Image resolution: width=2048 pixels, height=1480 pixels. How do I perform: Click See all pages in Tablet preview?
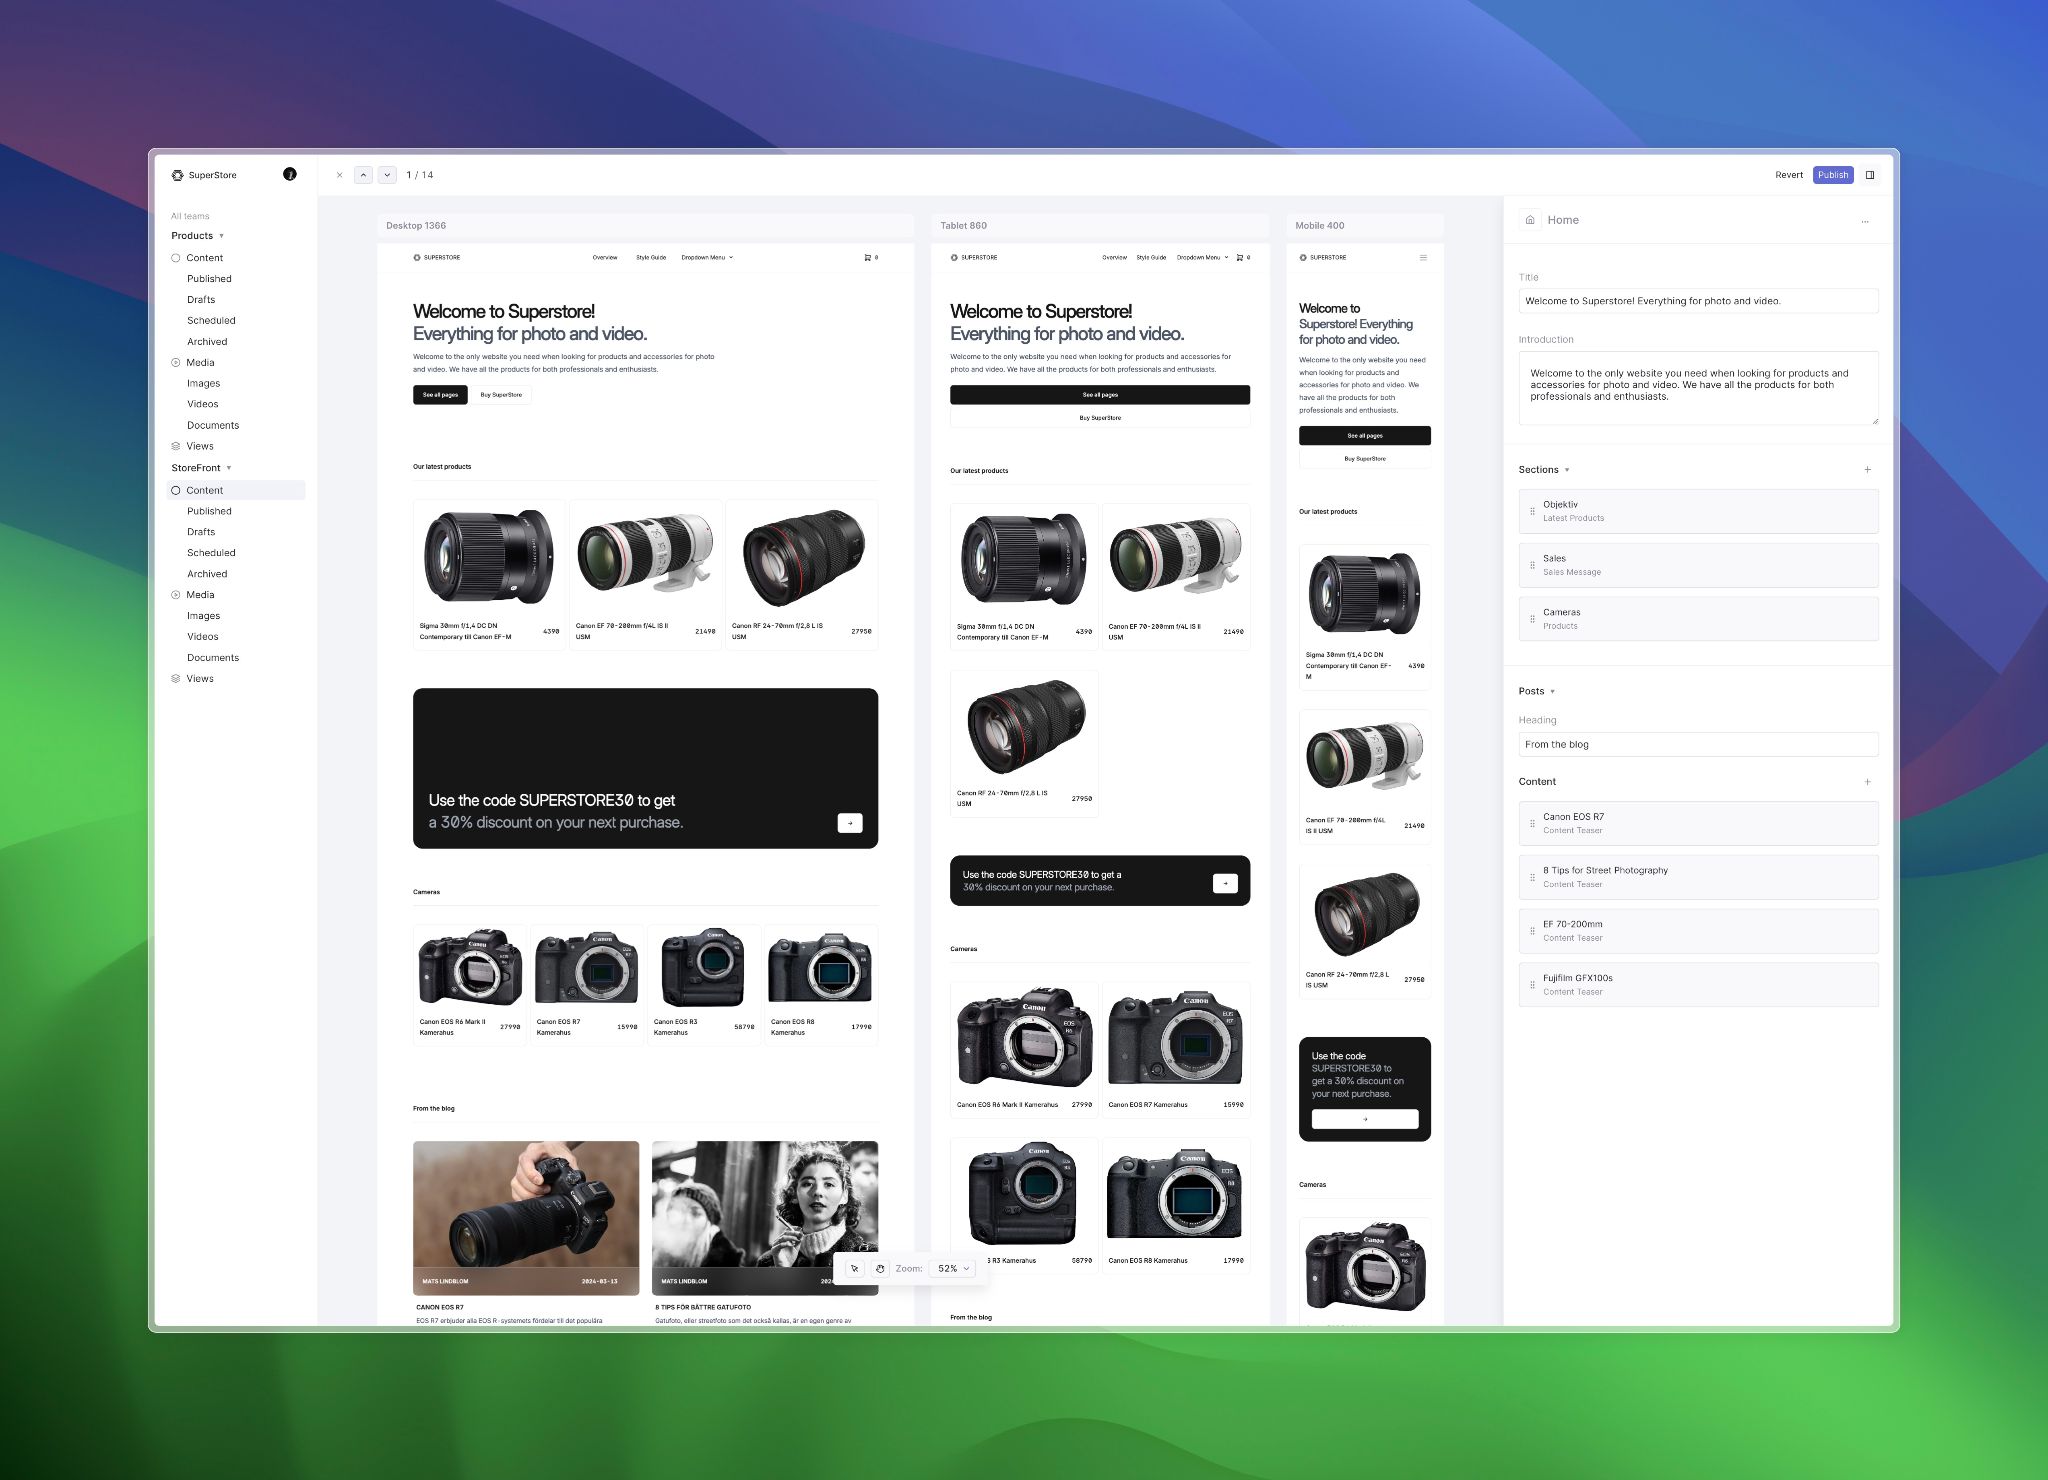click(1100, 395)
